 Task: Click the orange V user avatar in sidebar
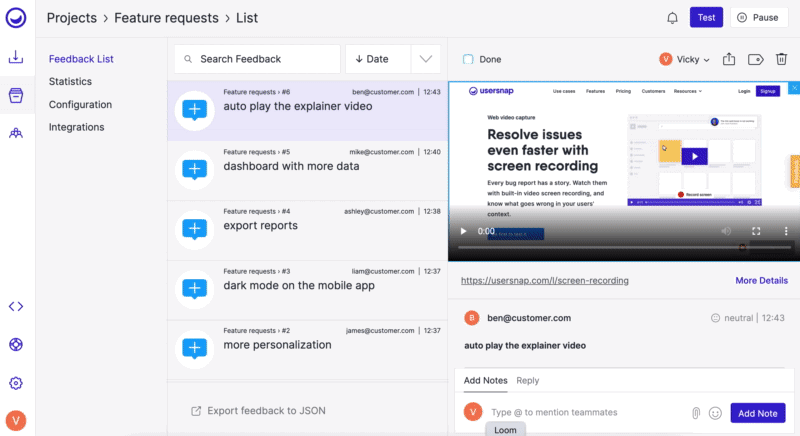point(16,421)
